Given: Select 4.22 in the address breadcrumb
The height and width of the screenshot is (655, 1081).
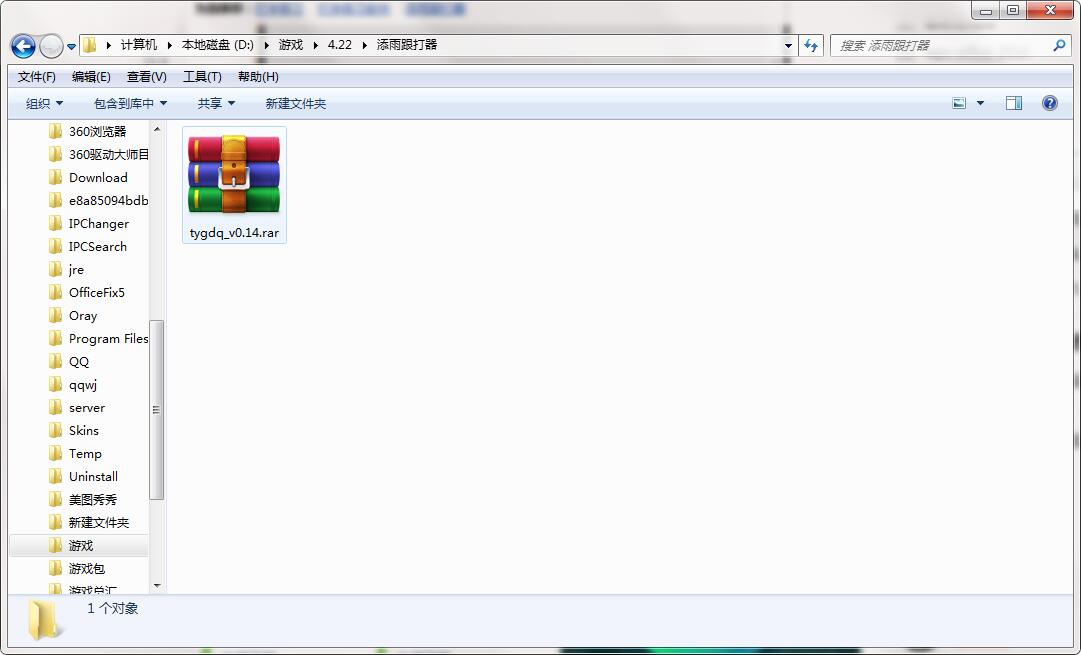Looking at the screenshot, I should click(339, 45).
